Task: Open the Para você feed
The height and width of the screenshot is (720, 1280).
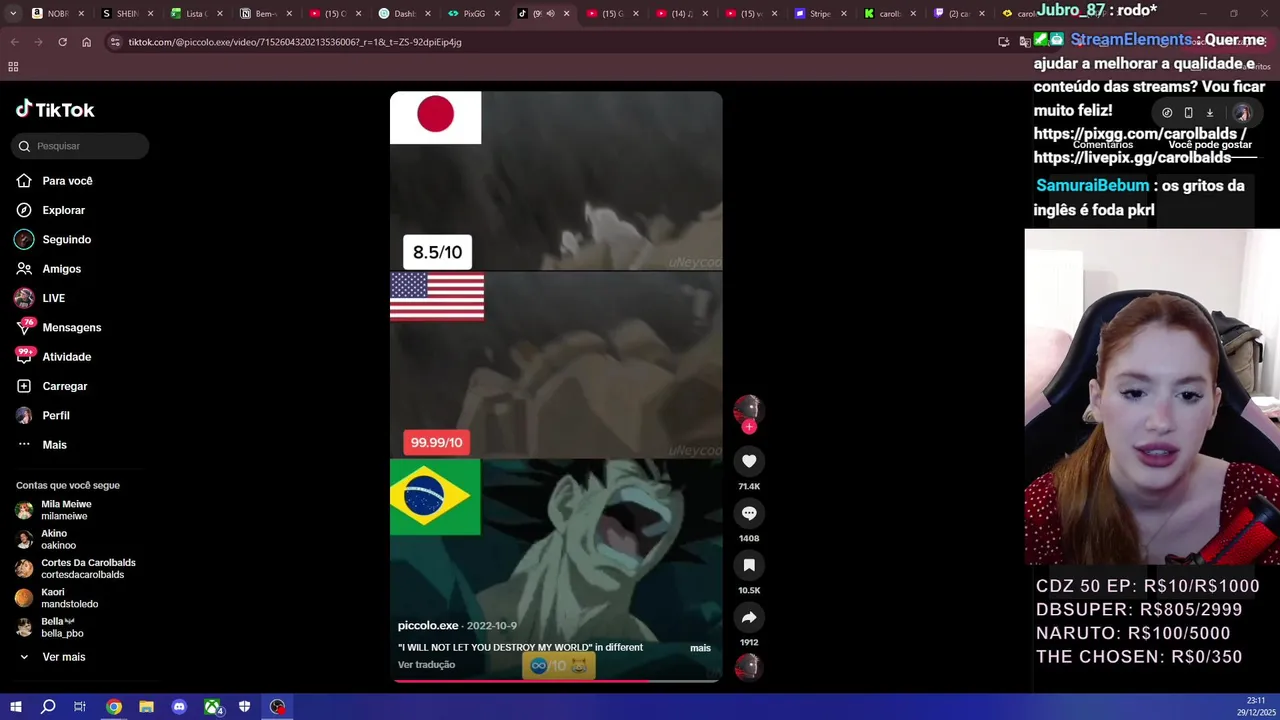Action: (54, 181)
